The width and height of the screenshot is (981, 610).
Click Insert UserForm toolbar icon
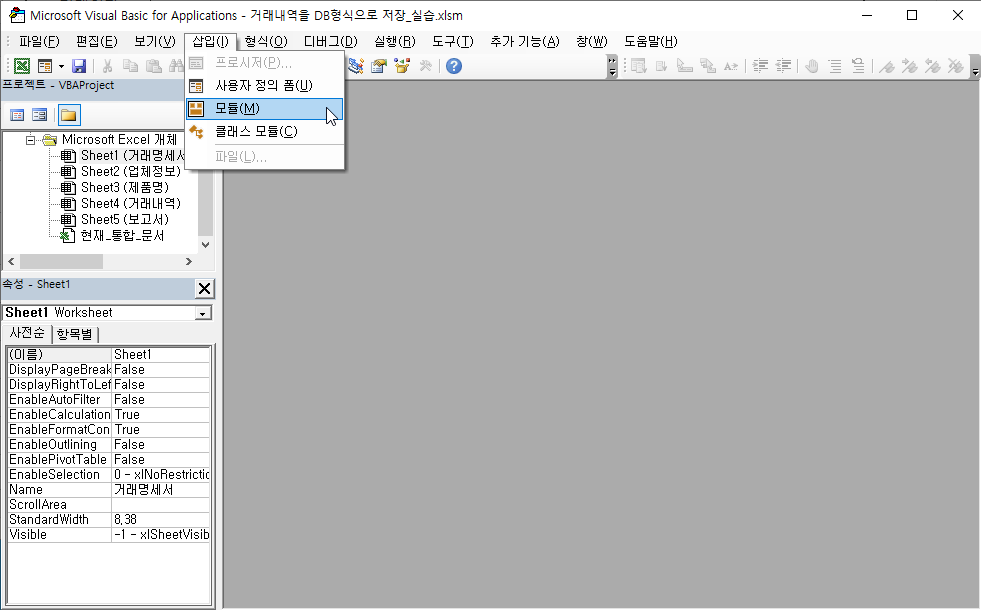point(45,66)
